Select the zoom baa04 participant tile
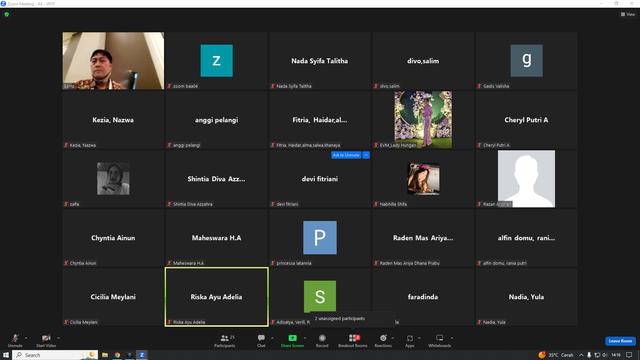The height and width of the screenshot is (360, 640). coord(217,61)
